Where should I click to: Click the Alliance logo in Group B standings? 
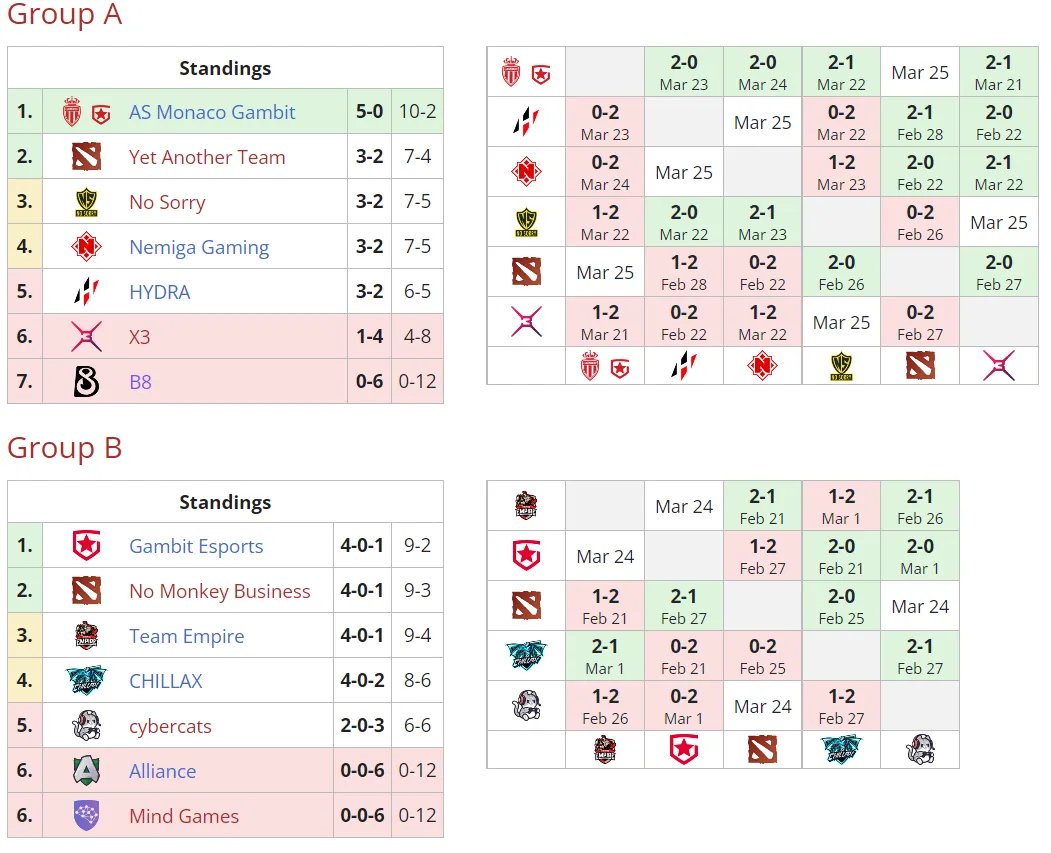click(86, 771)
